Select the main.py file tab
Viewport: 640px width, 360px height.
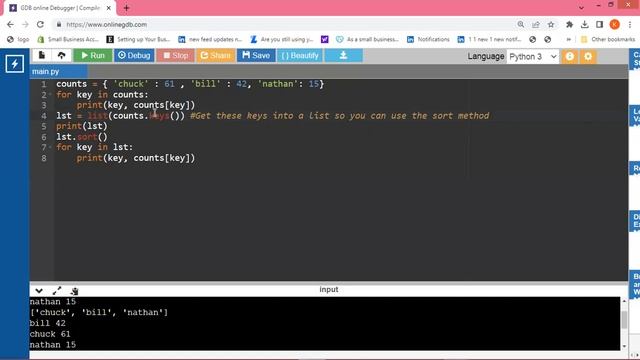tap(58, 71)
